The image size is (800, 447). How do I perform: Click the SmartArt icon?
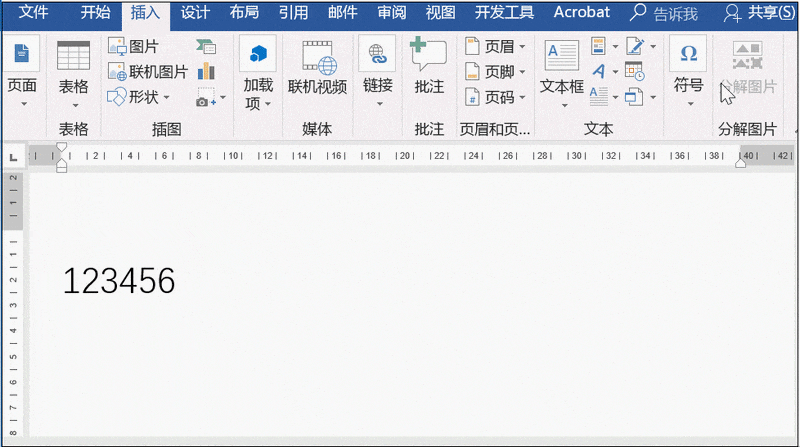click(x=206, y=46)
